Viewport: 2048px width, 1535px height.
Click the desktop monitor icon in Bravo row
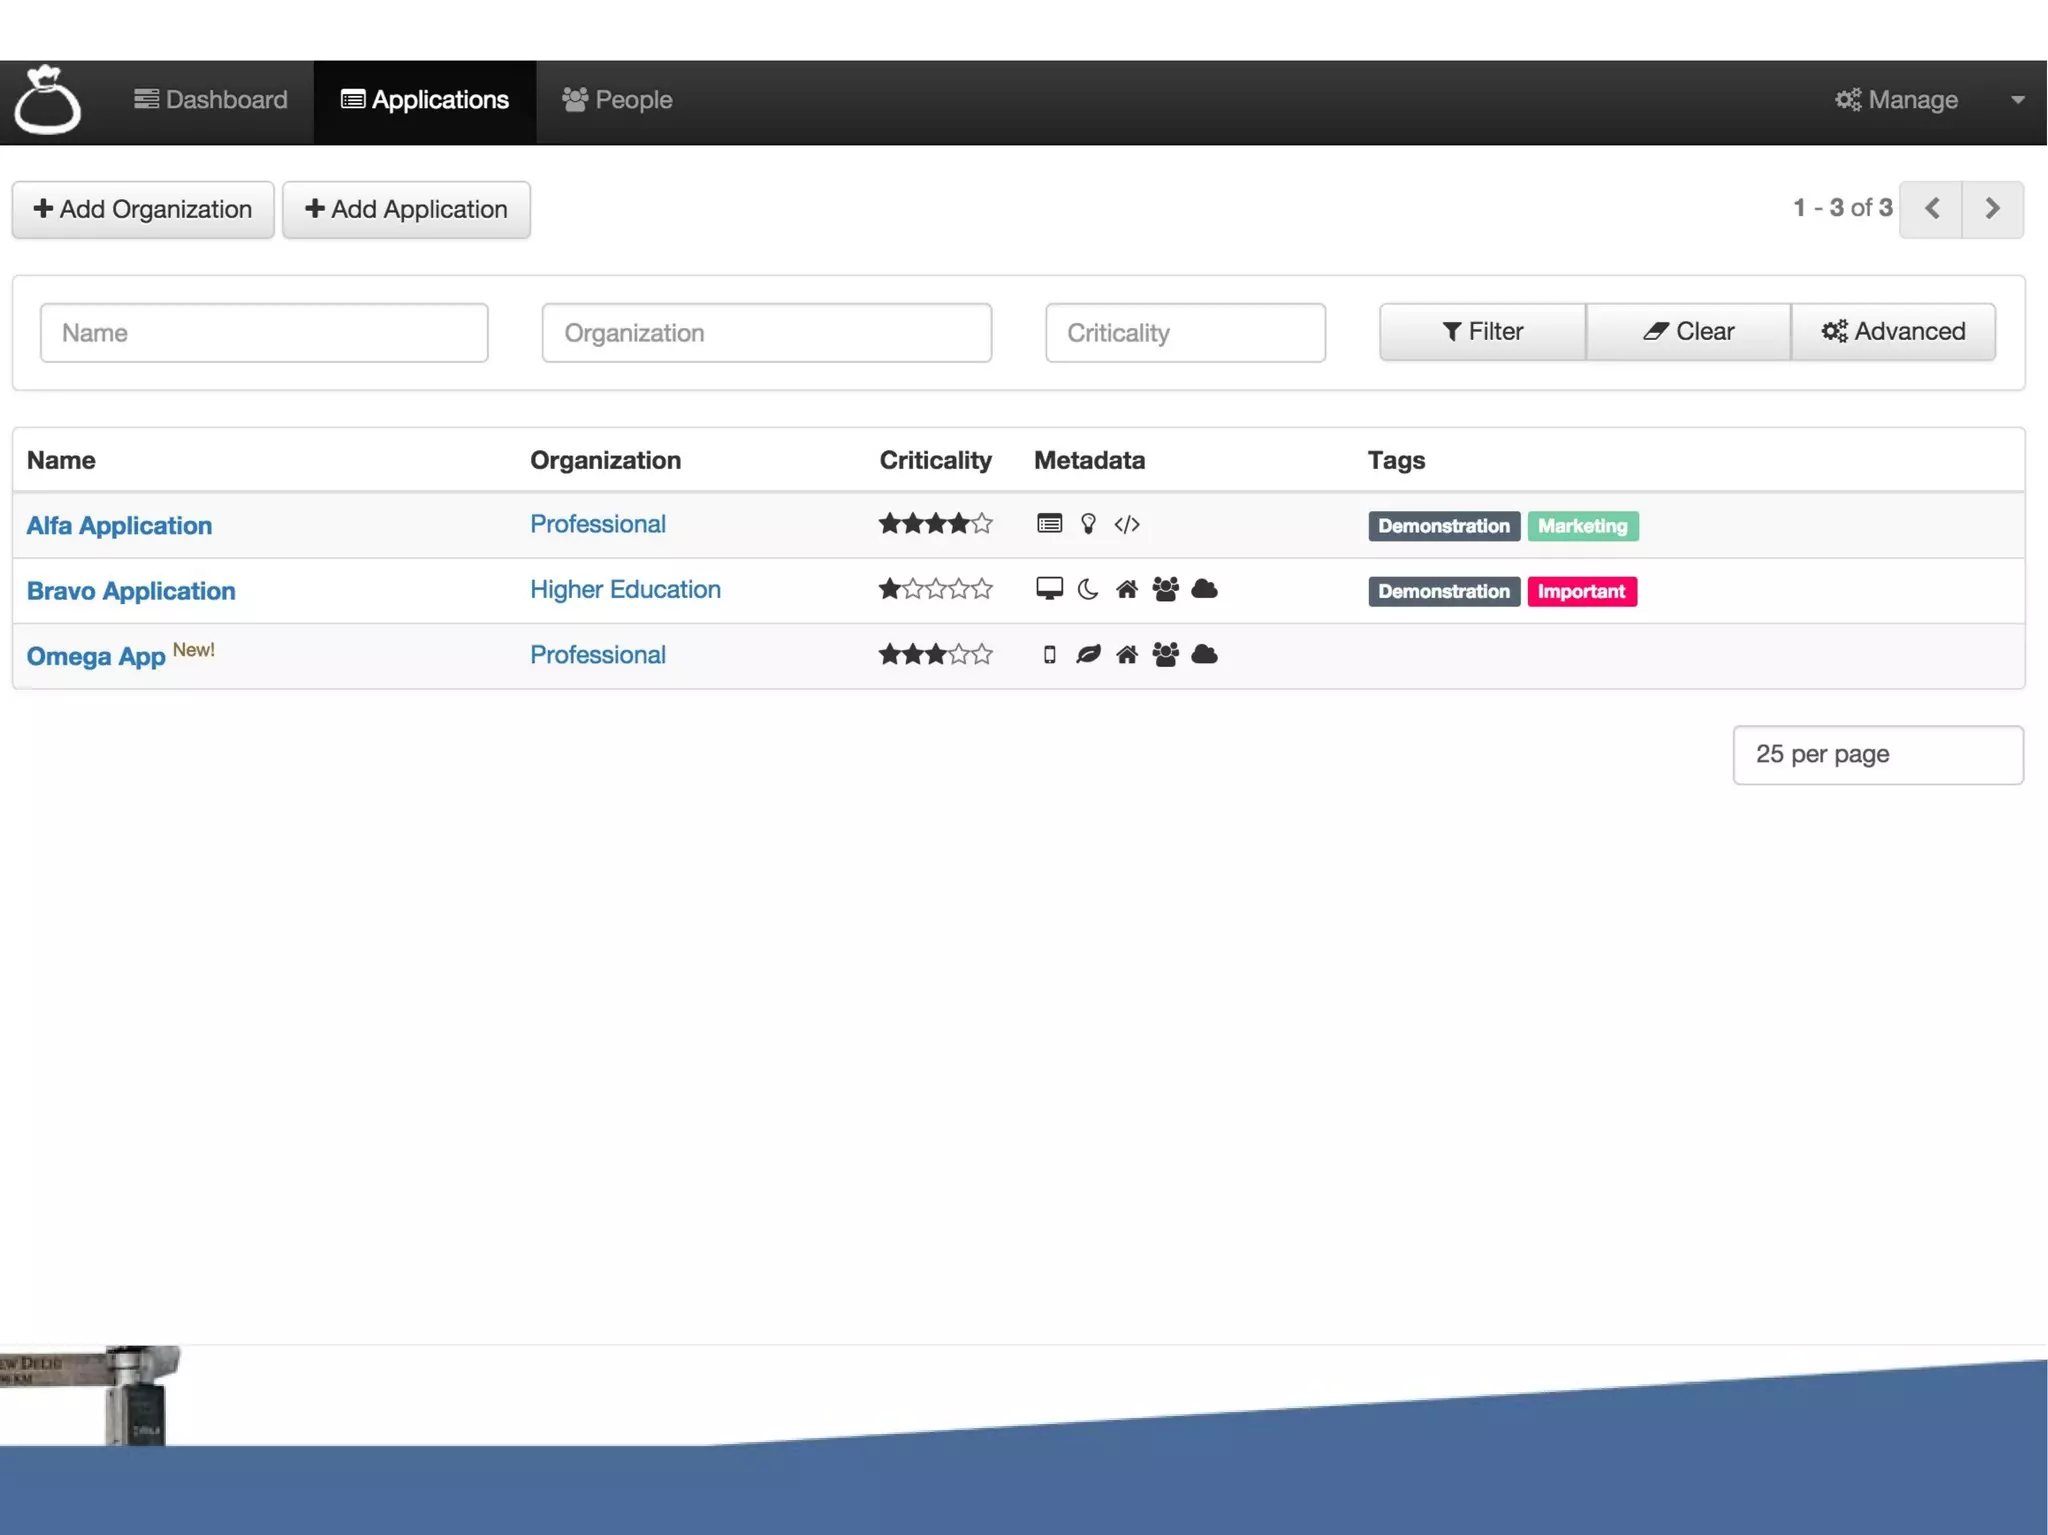(x=1049, y=589)
